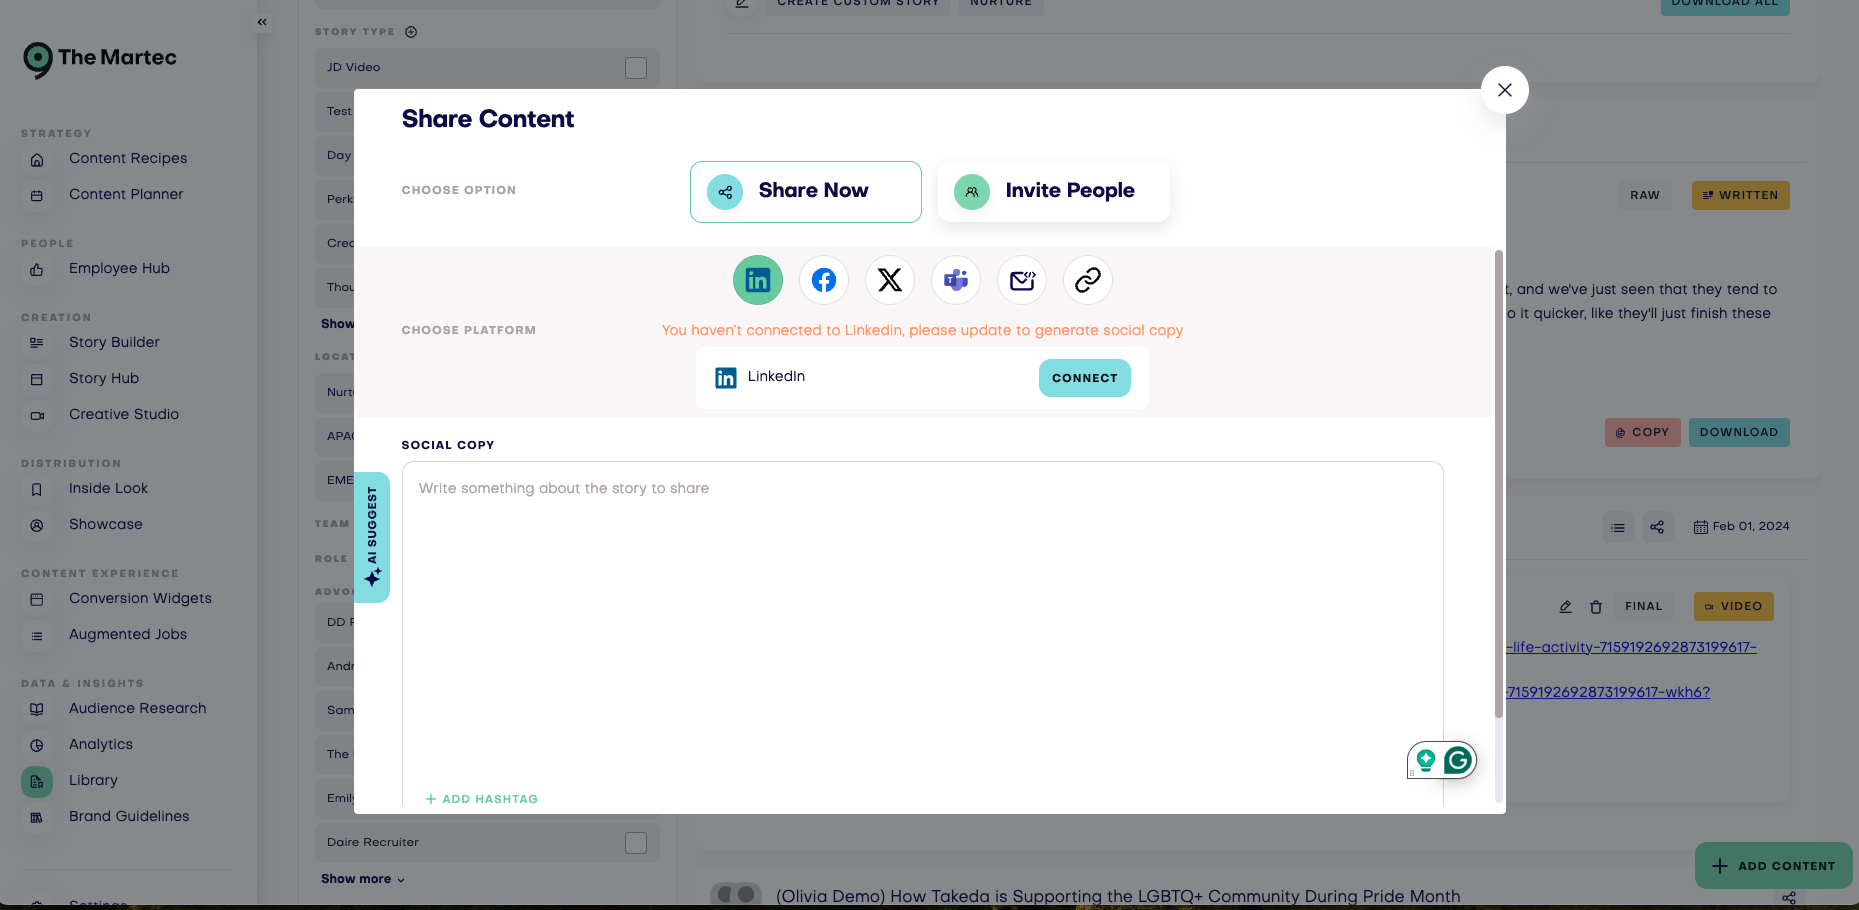Choose Microsoft Teams platform icon
Screen dimensions: 1859x910
[x=956, y=280]
